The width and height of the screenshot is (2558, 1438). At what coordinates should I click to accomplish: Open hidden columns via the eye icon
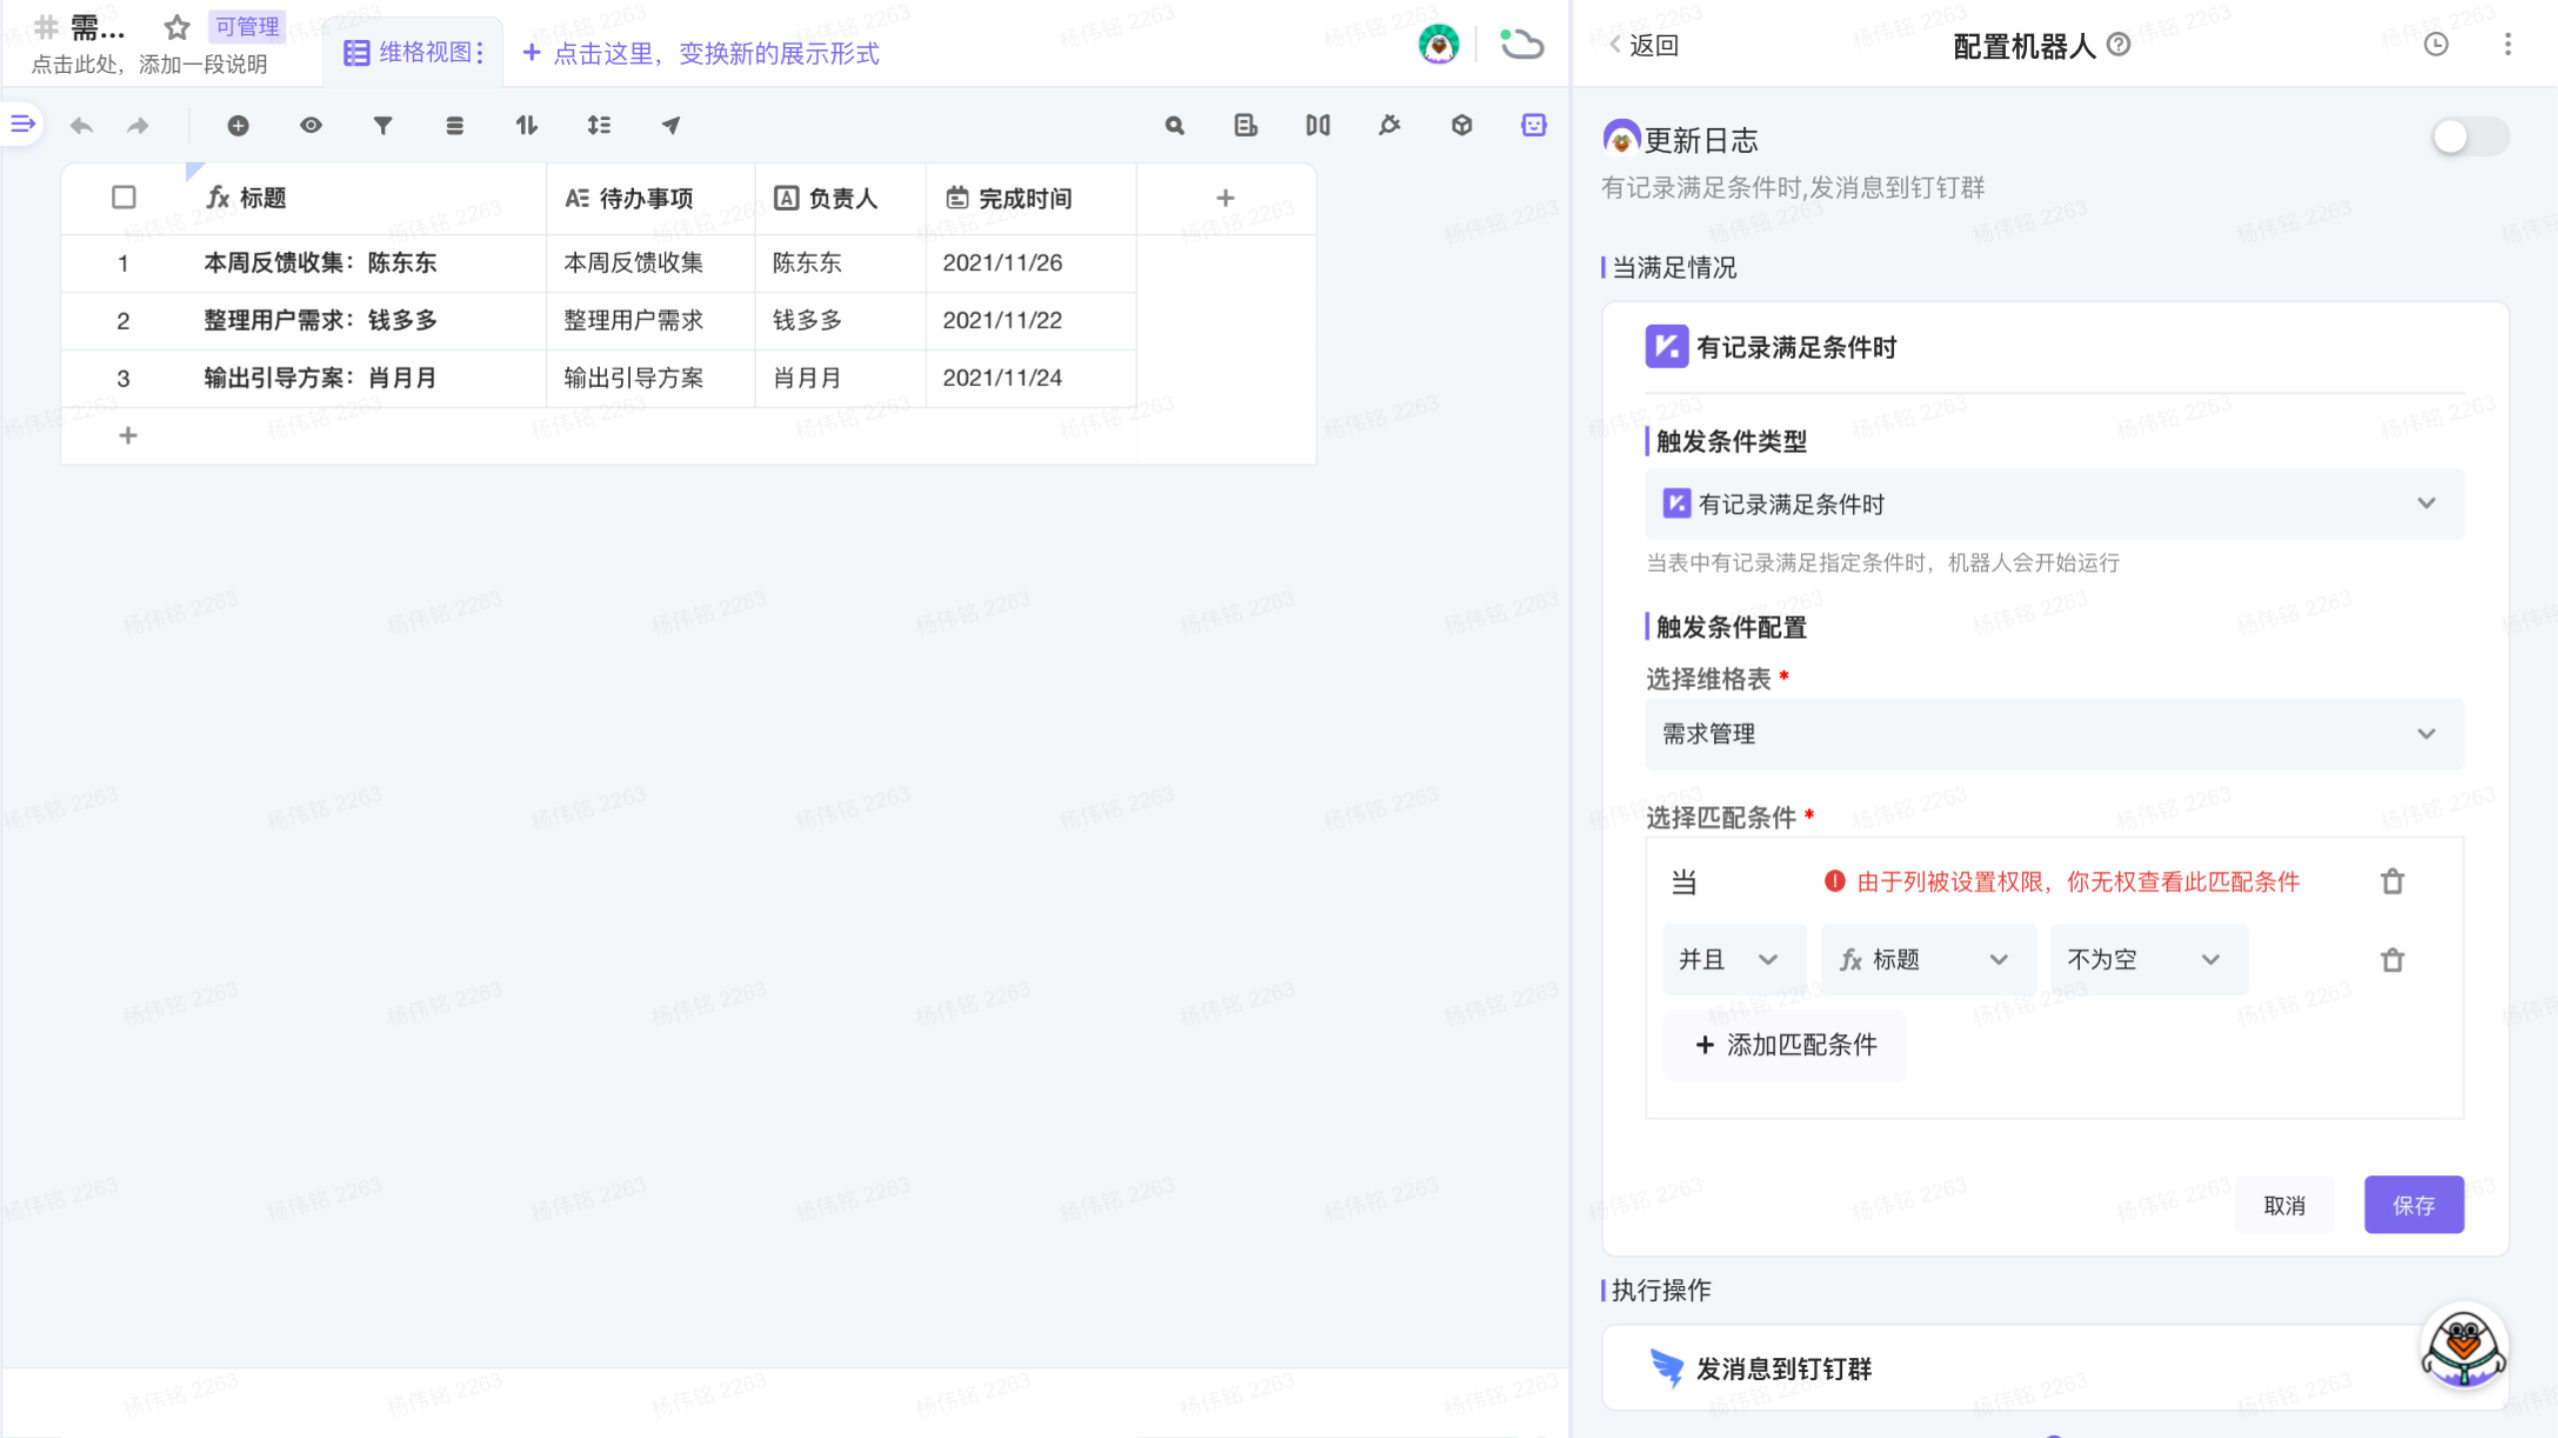311,126
